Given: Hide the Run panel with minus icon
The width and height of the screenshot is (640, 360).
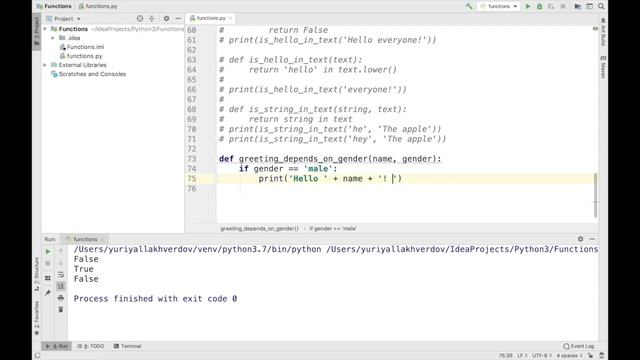Looking at the screenshot, I should [x=592, y=239].
